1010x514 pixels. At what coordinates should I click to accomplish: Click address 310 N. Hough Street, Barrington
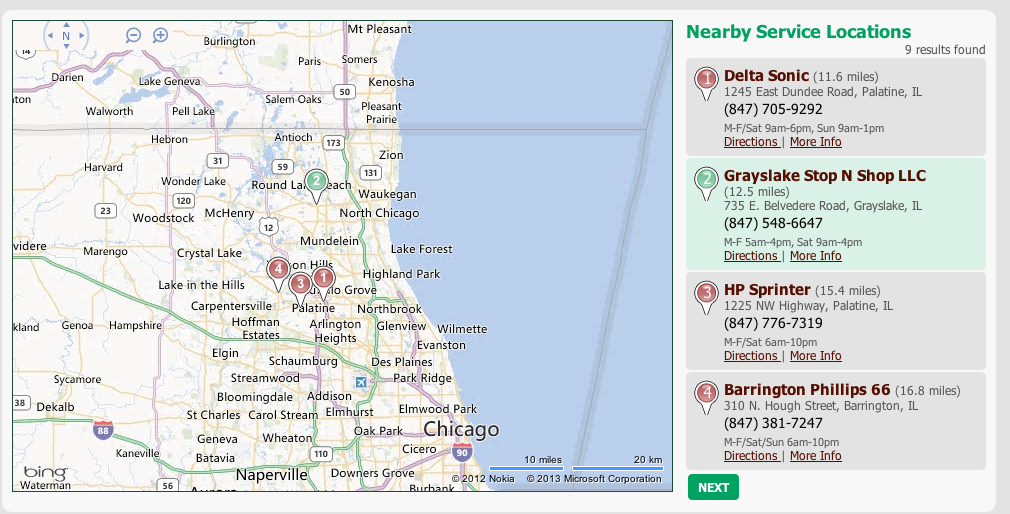(821, 406)
